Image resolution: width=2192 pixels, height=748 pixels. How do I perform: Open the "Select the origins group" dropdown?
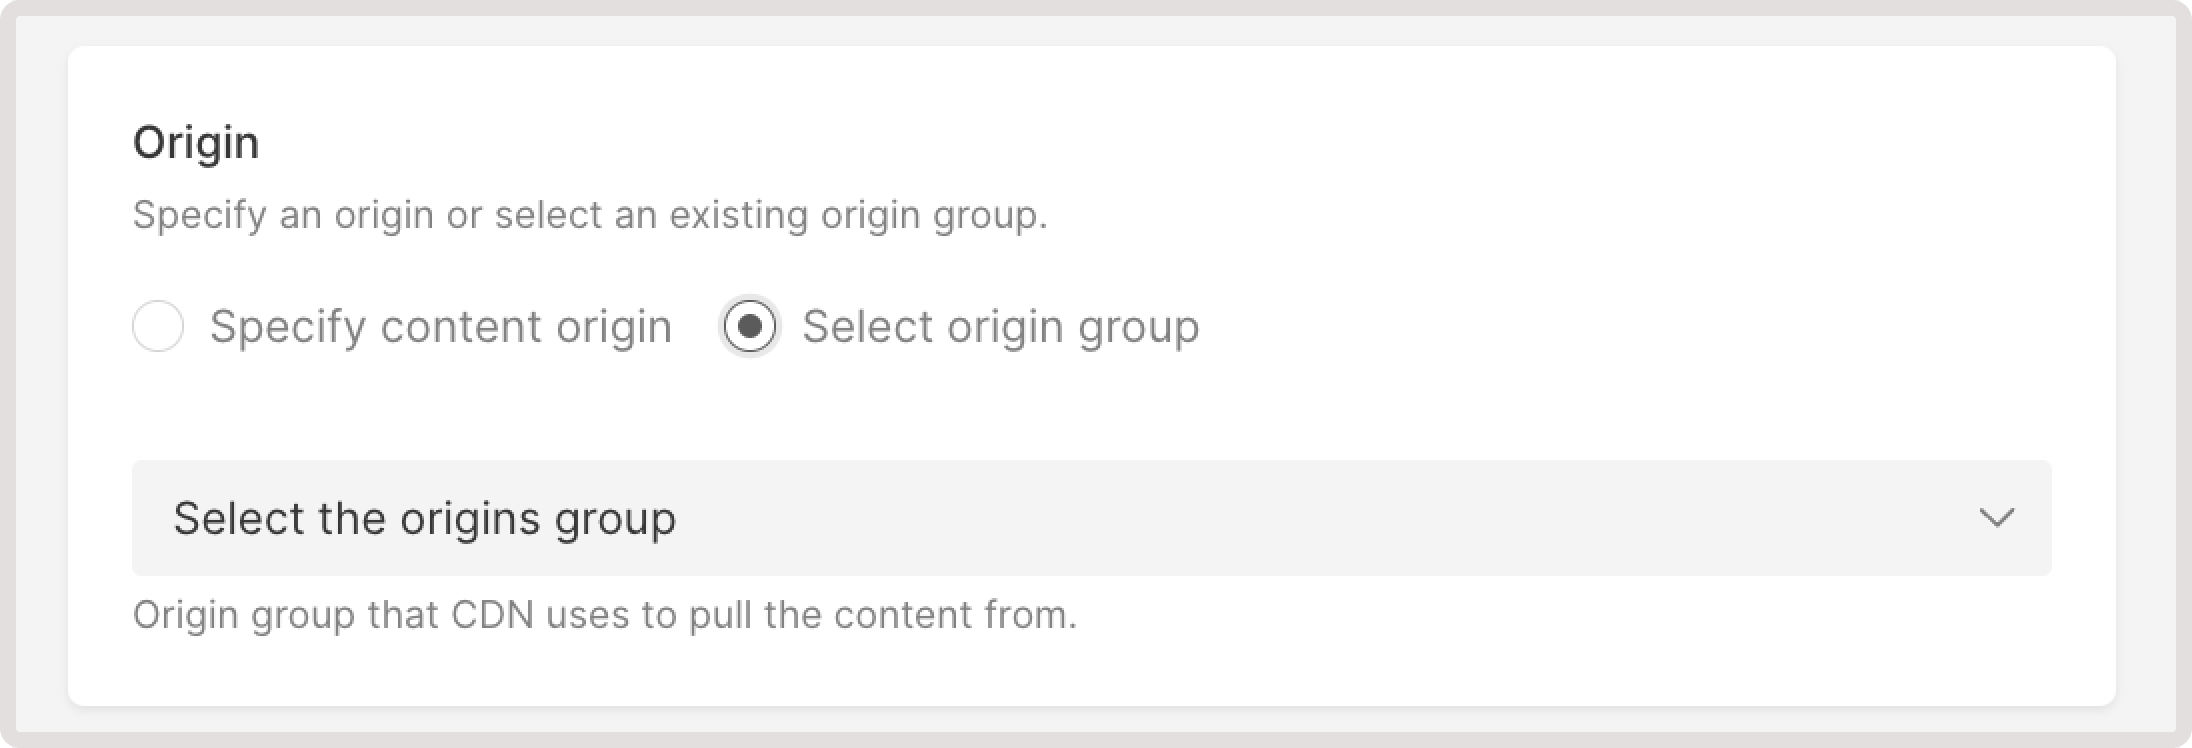[x=1091, y=518]
